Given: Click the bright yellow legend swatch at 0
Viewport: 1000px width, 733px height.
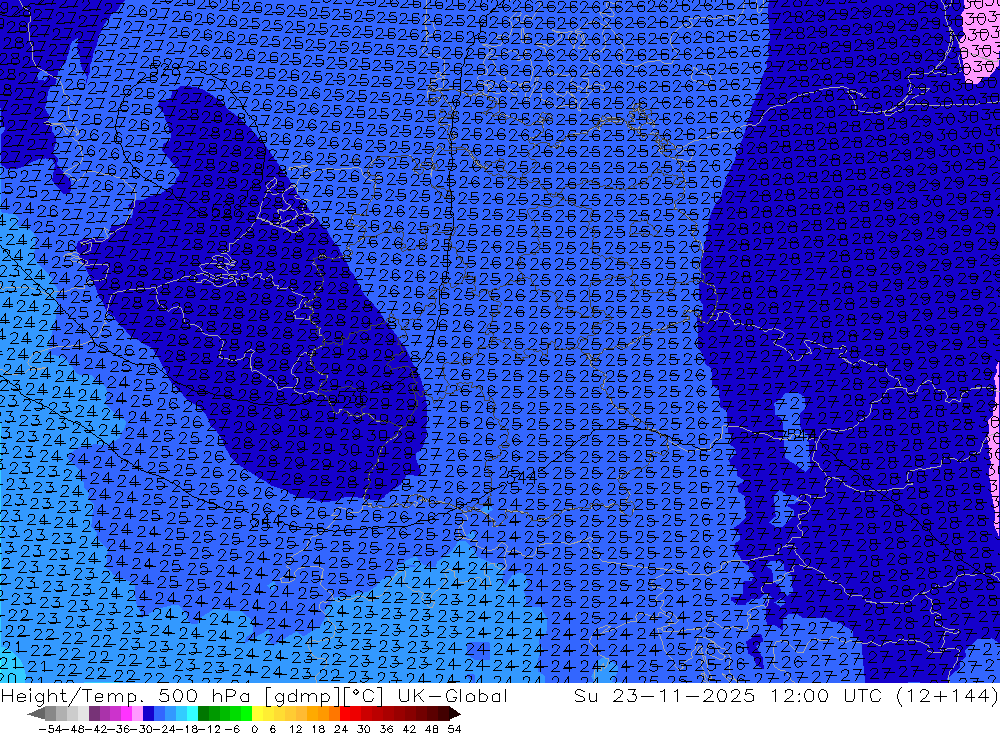Looking at the screenshot, I should tap(258, 714).
